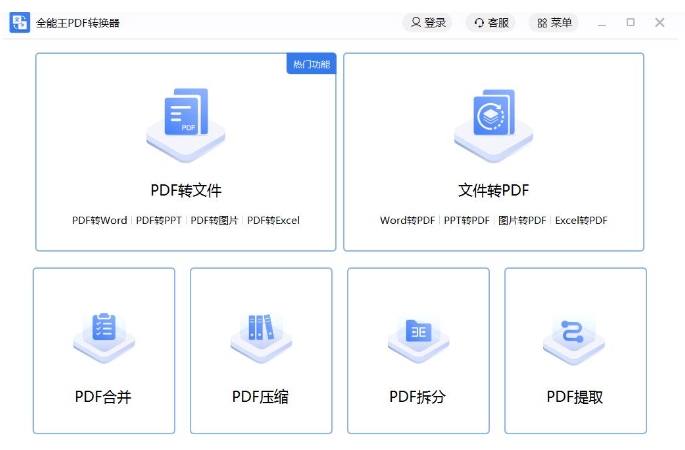Viewport: 685px width, 450px height.
Task: Click the PDF合并 clipboard icon
Action: tap(104, 338)
